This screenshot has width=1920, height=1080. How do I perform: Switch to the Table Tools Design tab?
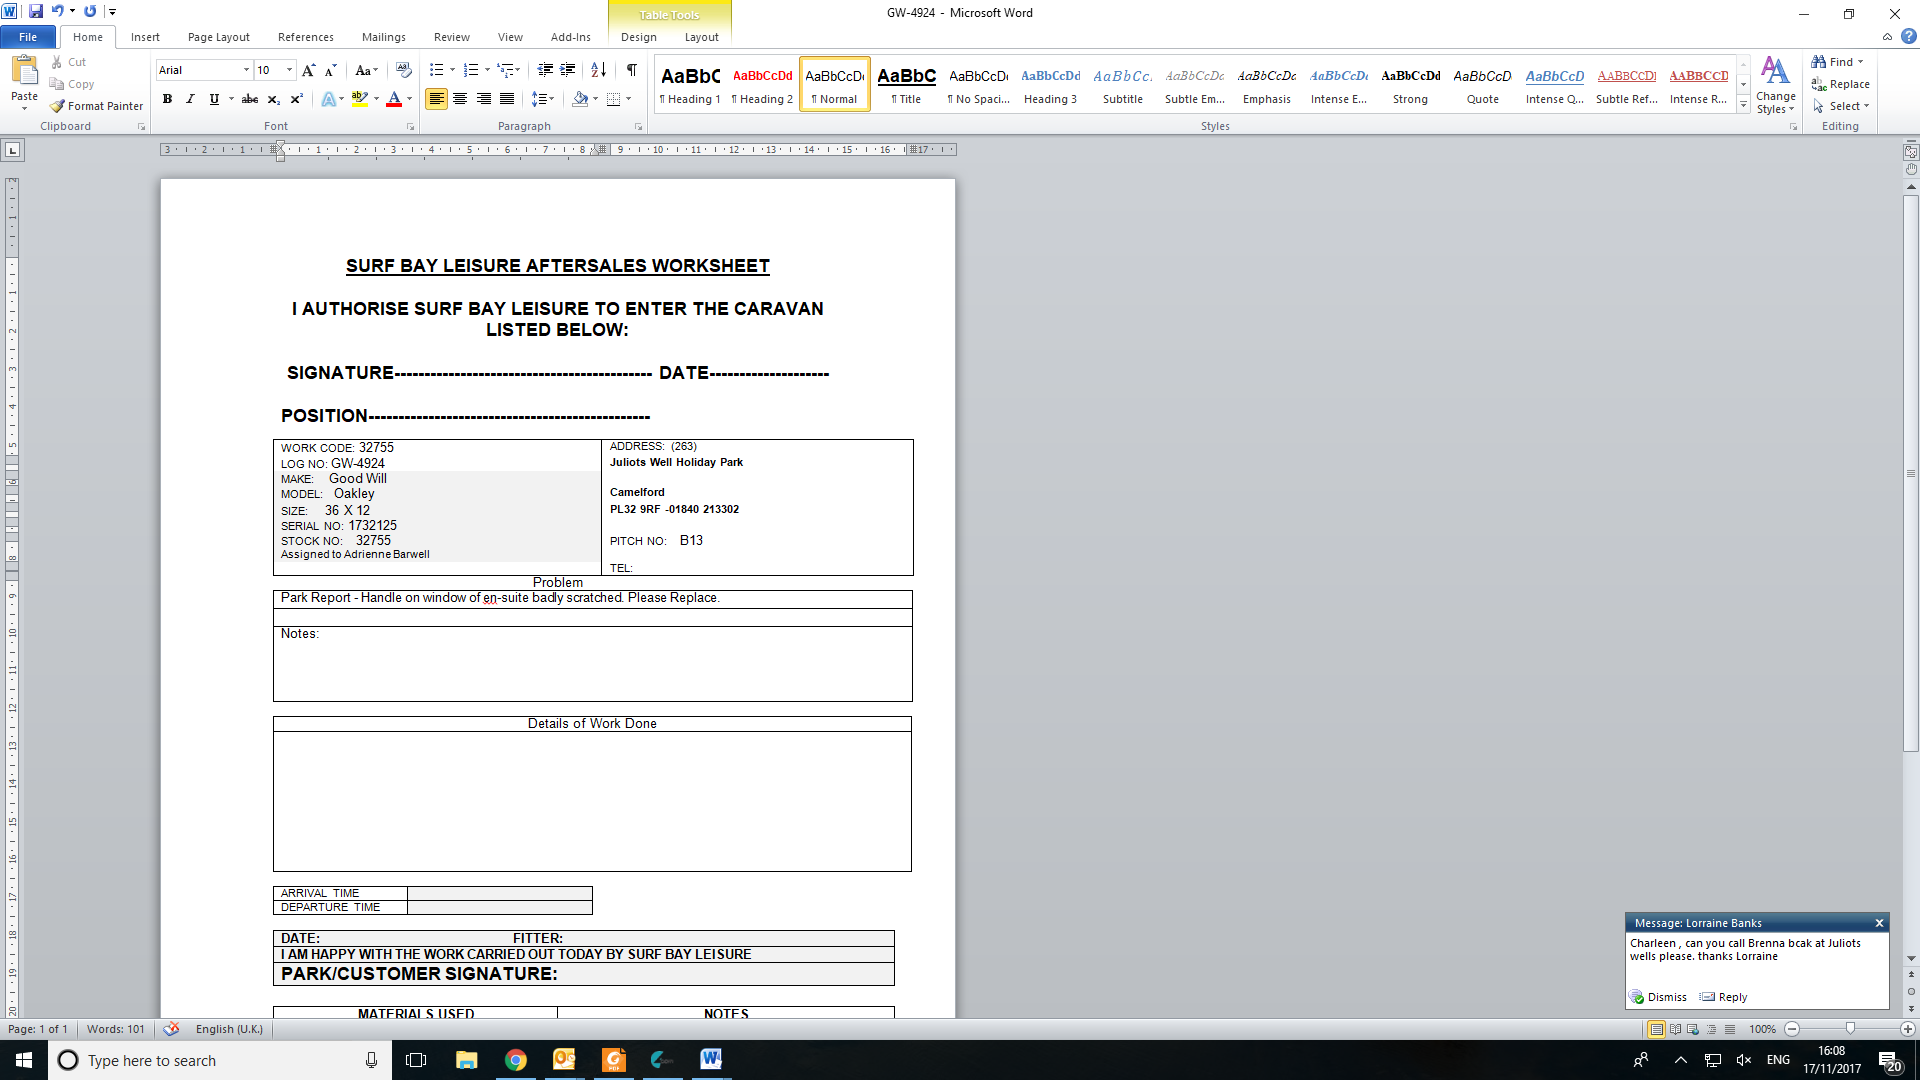point(638,37)
